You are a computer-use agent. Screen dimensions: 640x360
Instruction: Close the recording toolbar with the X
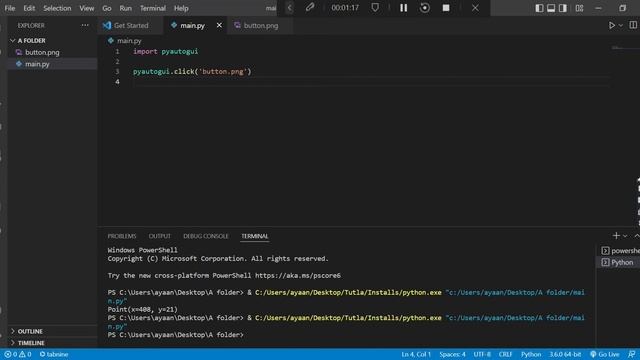(475, 8)
